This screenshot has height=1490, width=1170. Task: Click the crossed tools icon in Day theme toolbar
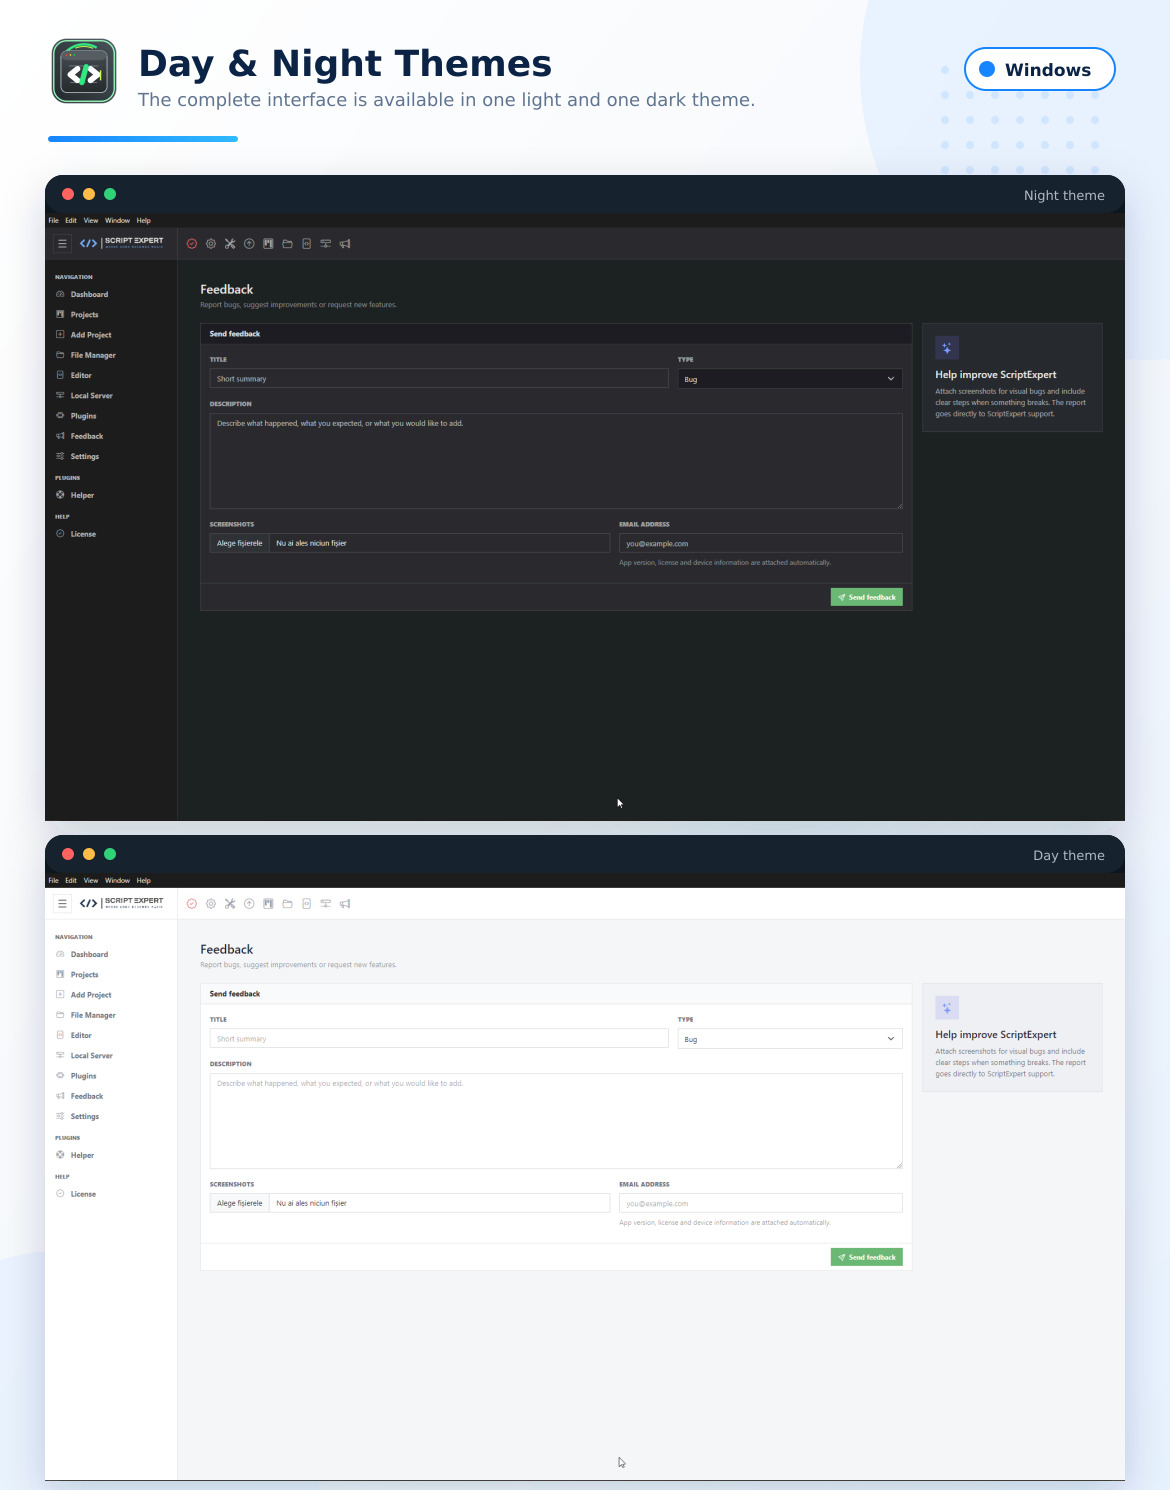(x=230, y=904)
